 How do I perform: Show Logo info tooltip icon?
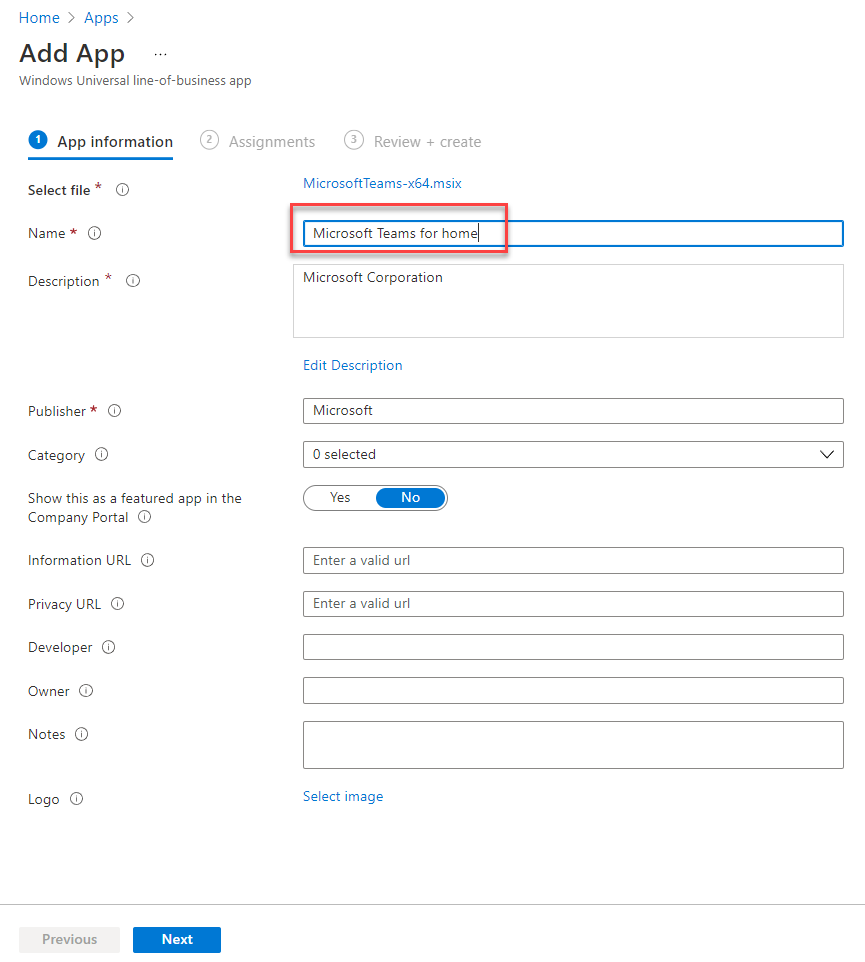click(x=77, y=799)
